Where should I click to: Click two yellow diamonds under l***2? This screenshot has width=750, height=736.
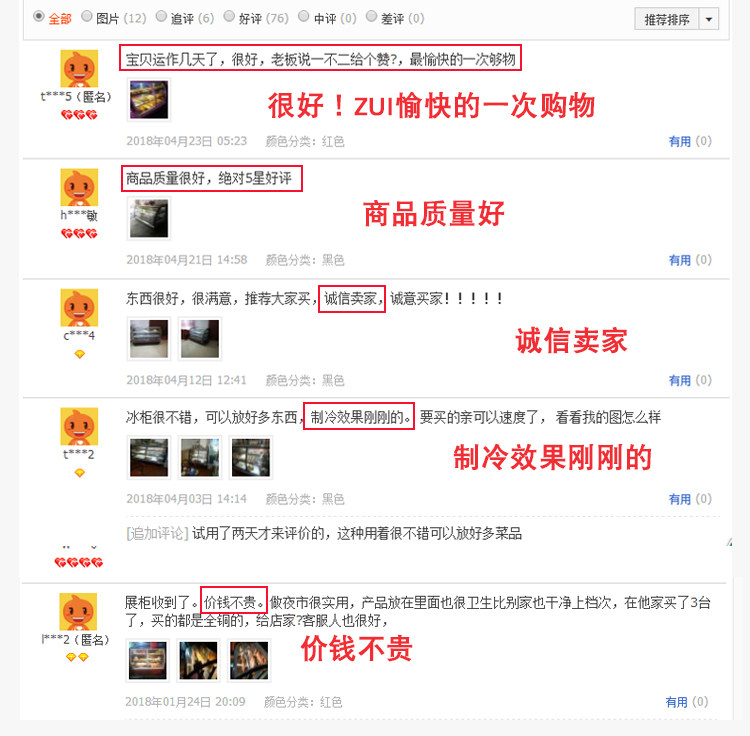click(77, 658)
